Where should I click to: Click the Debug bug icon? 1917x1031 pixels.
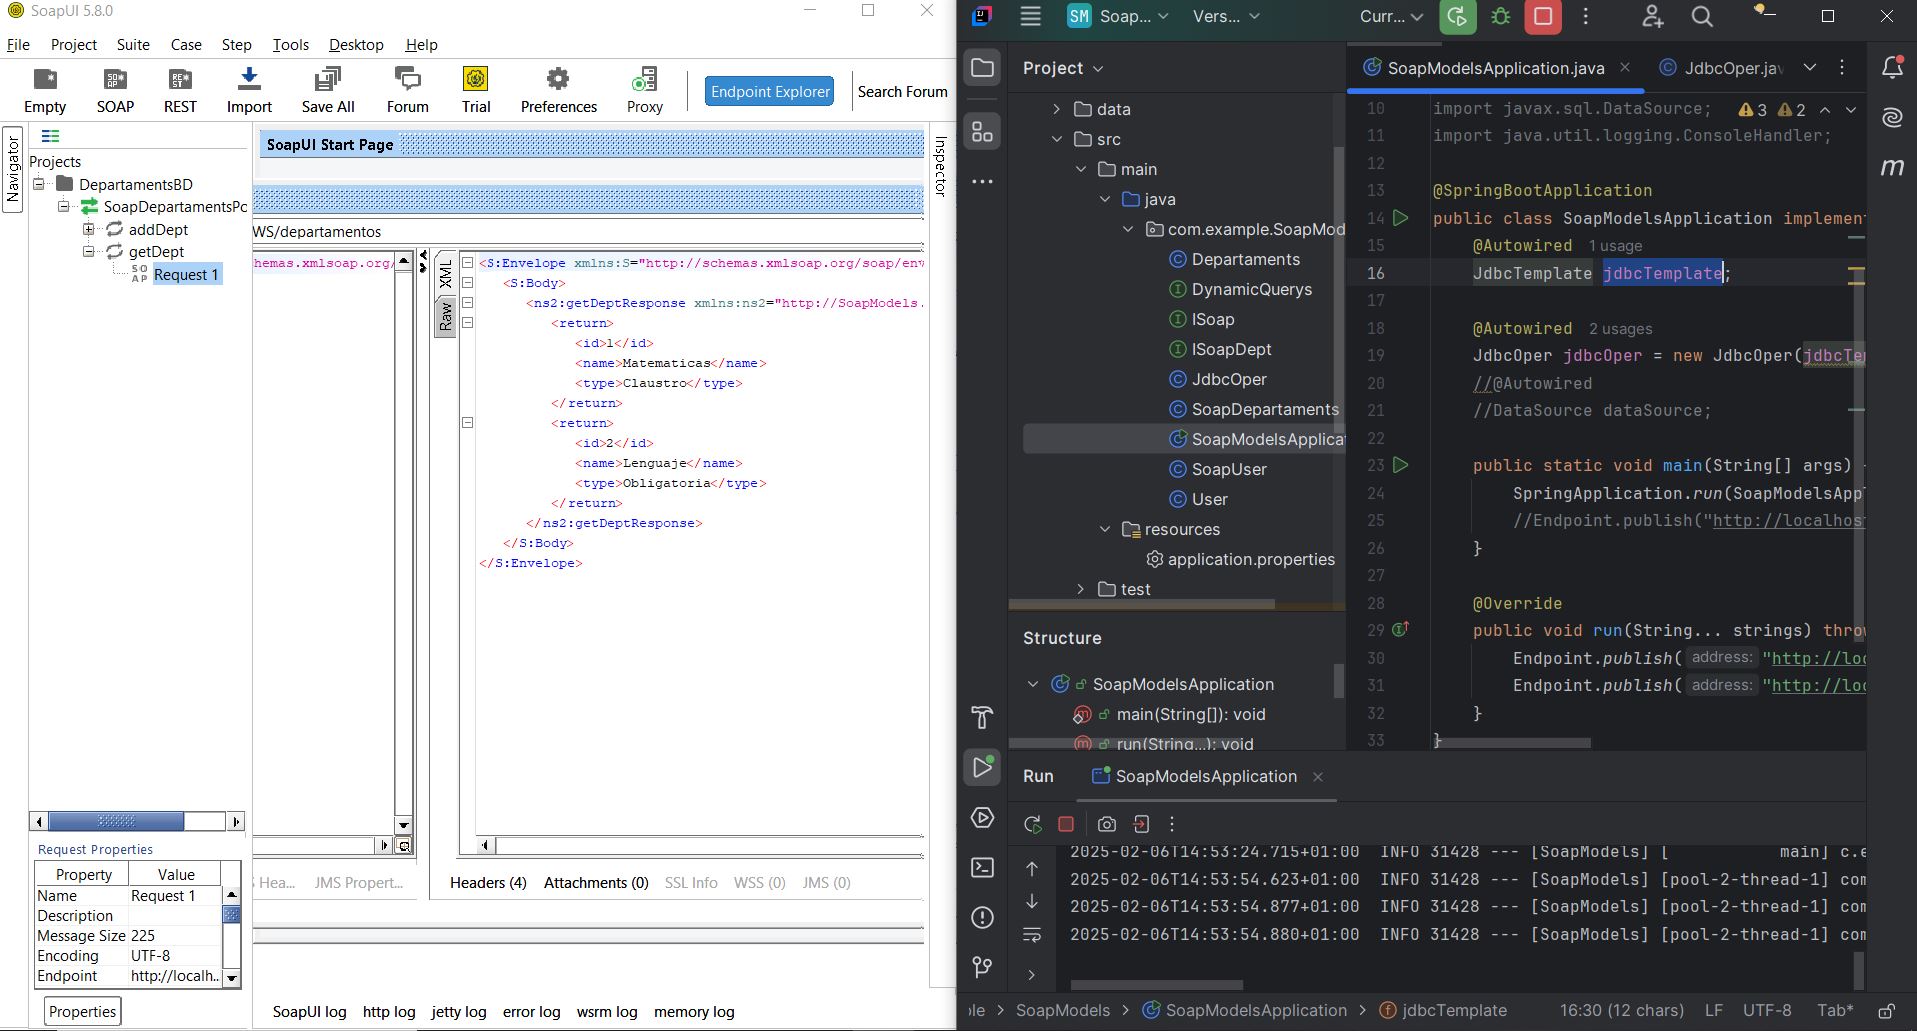tap(1500, 16)
